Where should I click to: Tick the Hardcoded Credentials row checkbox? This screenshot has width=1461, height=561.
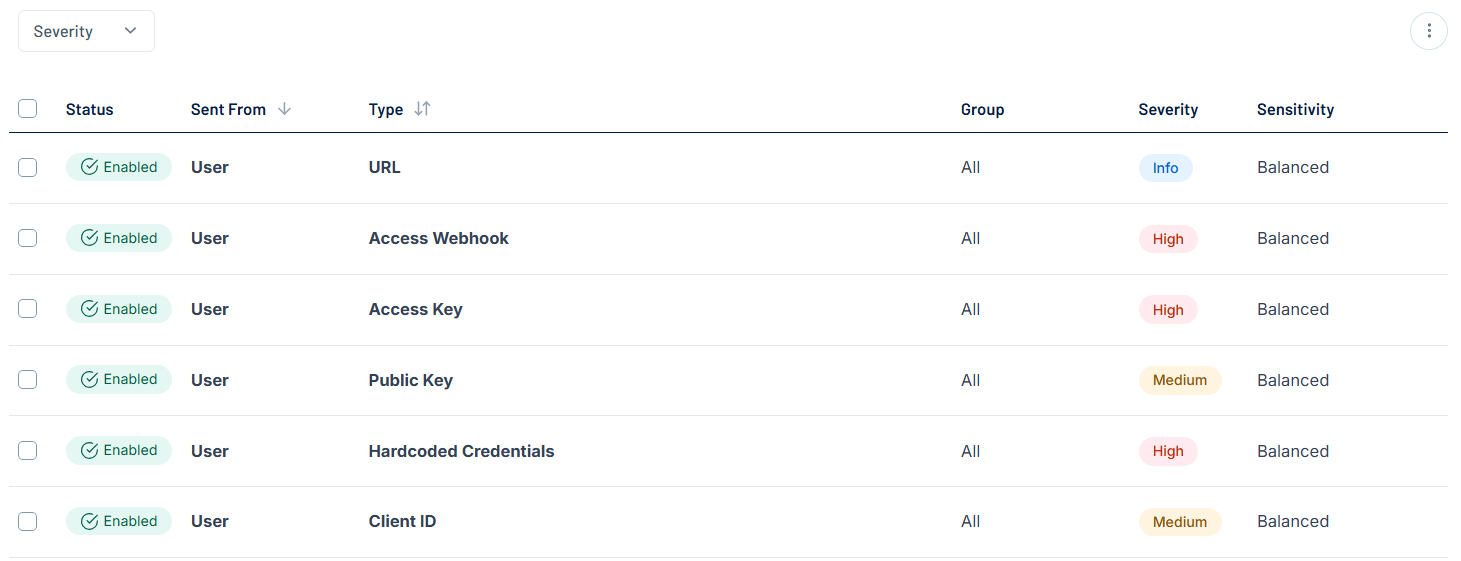pyautogui.click(x=28, y=451)
